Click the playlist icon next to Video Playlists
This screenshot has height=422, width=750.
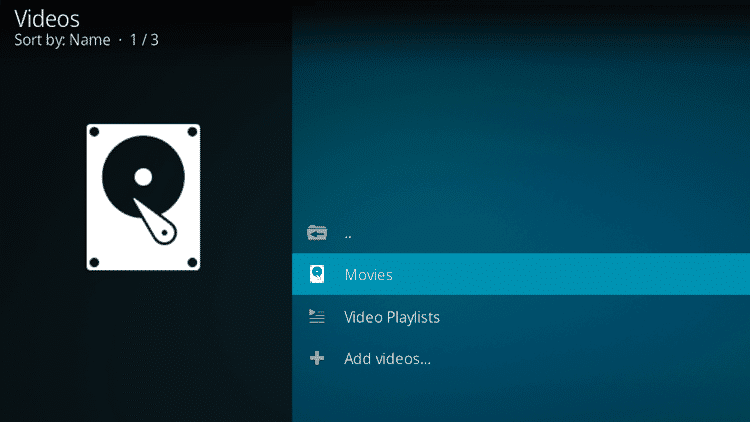click(317, 316)
